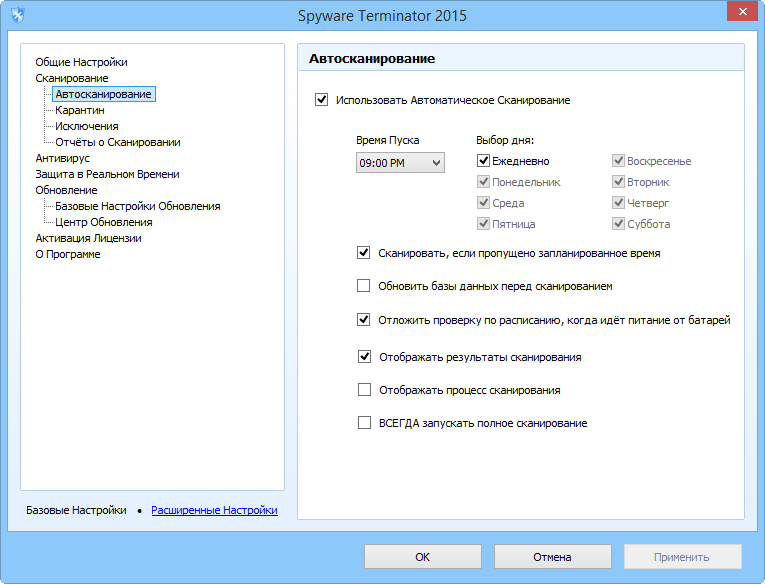Open the Исключения settings page
Image resolution: width=765 pixels, height=584 pixels.
click(x=87, y=126)
